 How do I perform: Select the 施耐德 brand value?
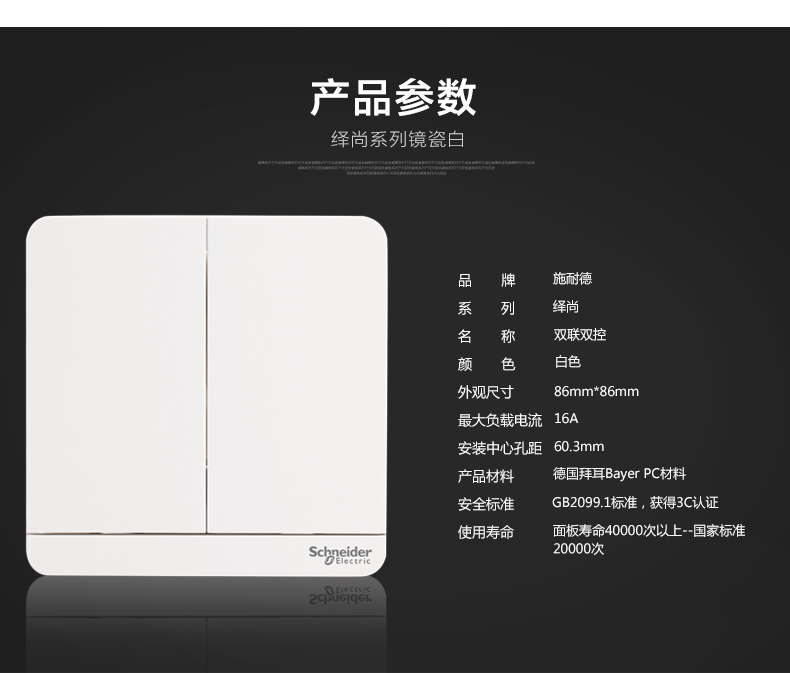click(572, 279)
